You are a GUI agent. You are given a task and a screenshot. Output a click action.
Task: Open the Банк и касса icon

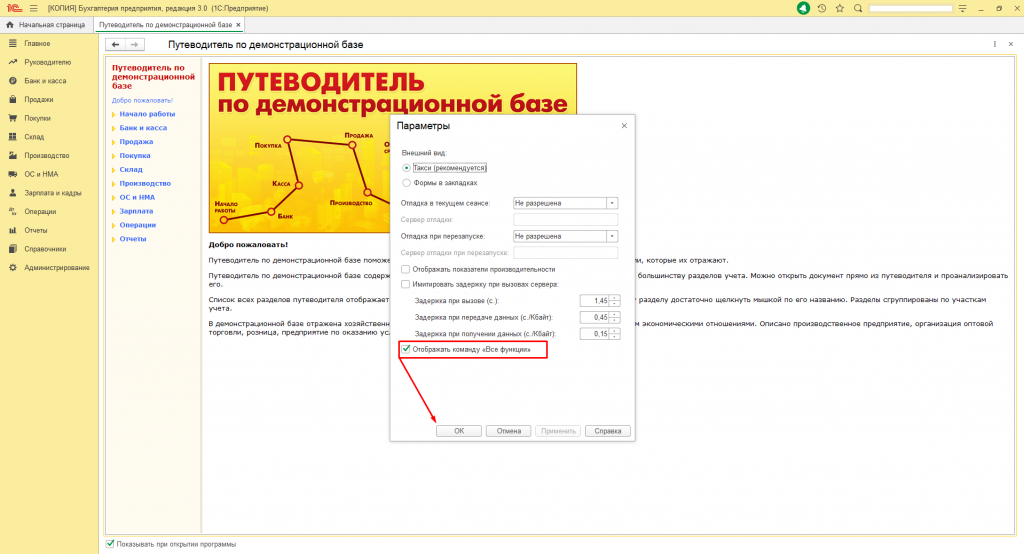pyautogui.click(x=12, y=81)
